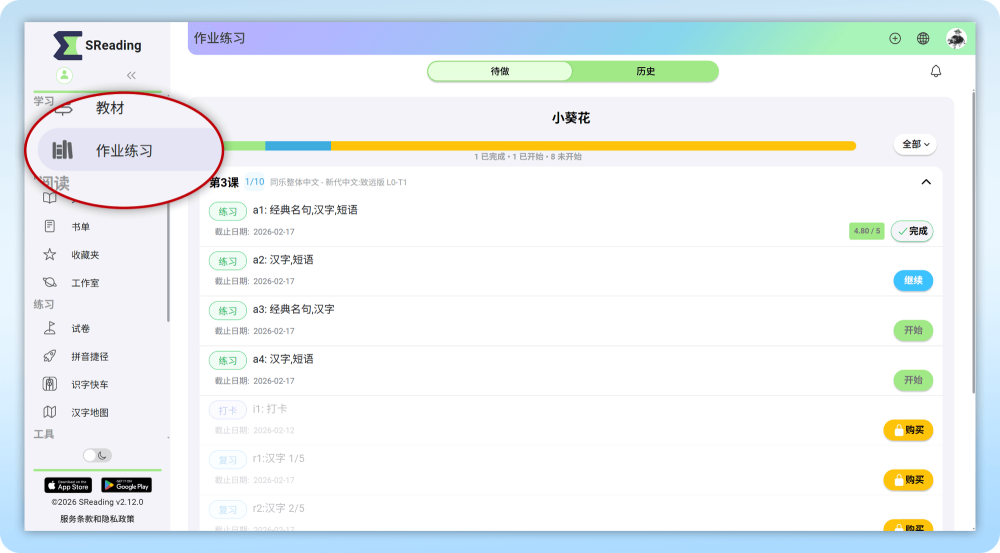The image size is (1000, 553).
Task: Open the 识字快车 icon
Action: click(50, 384)
